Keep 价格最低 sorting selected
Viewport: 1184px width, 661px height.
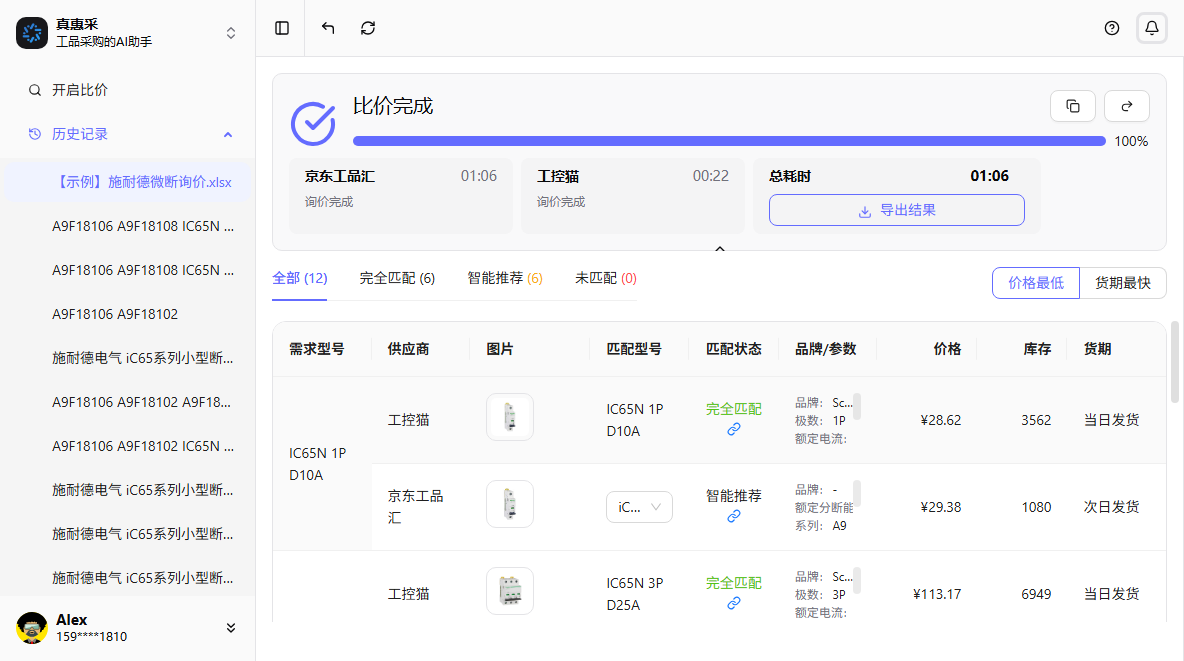click(x=1035, y=283)
